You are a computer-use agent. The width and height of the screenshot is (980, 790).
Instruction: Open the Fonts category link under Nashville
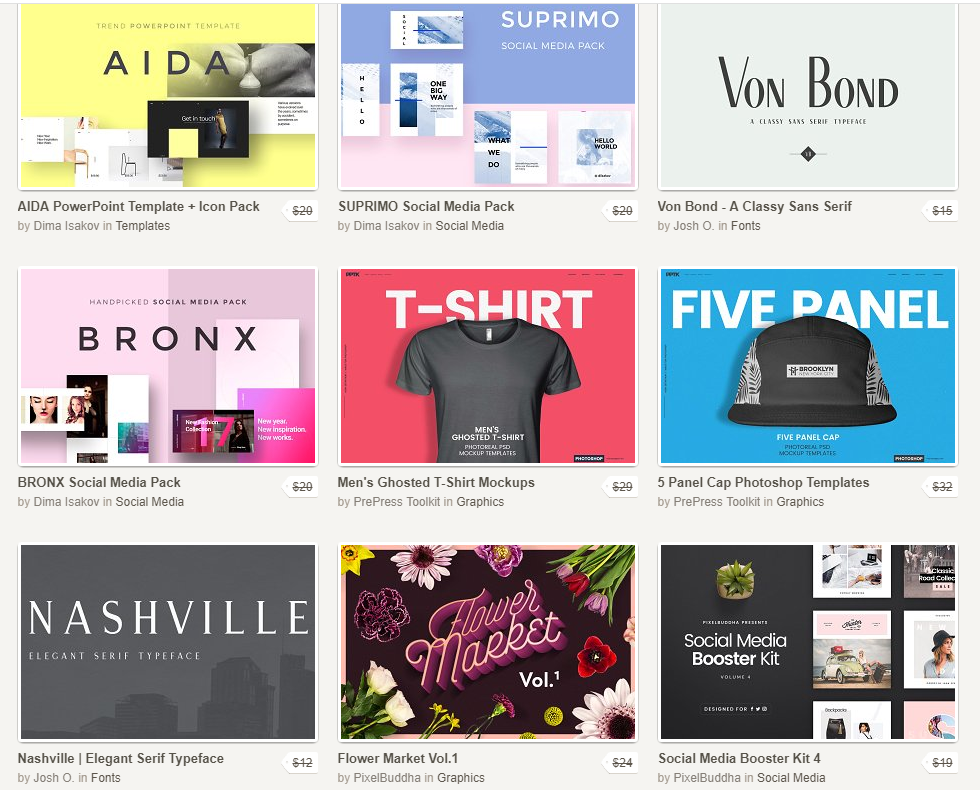(x=106, y=778)
